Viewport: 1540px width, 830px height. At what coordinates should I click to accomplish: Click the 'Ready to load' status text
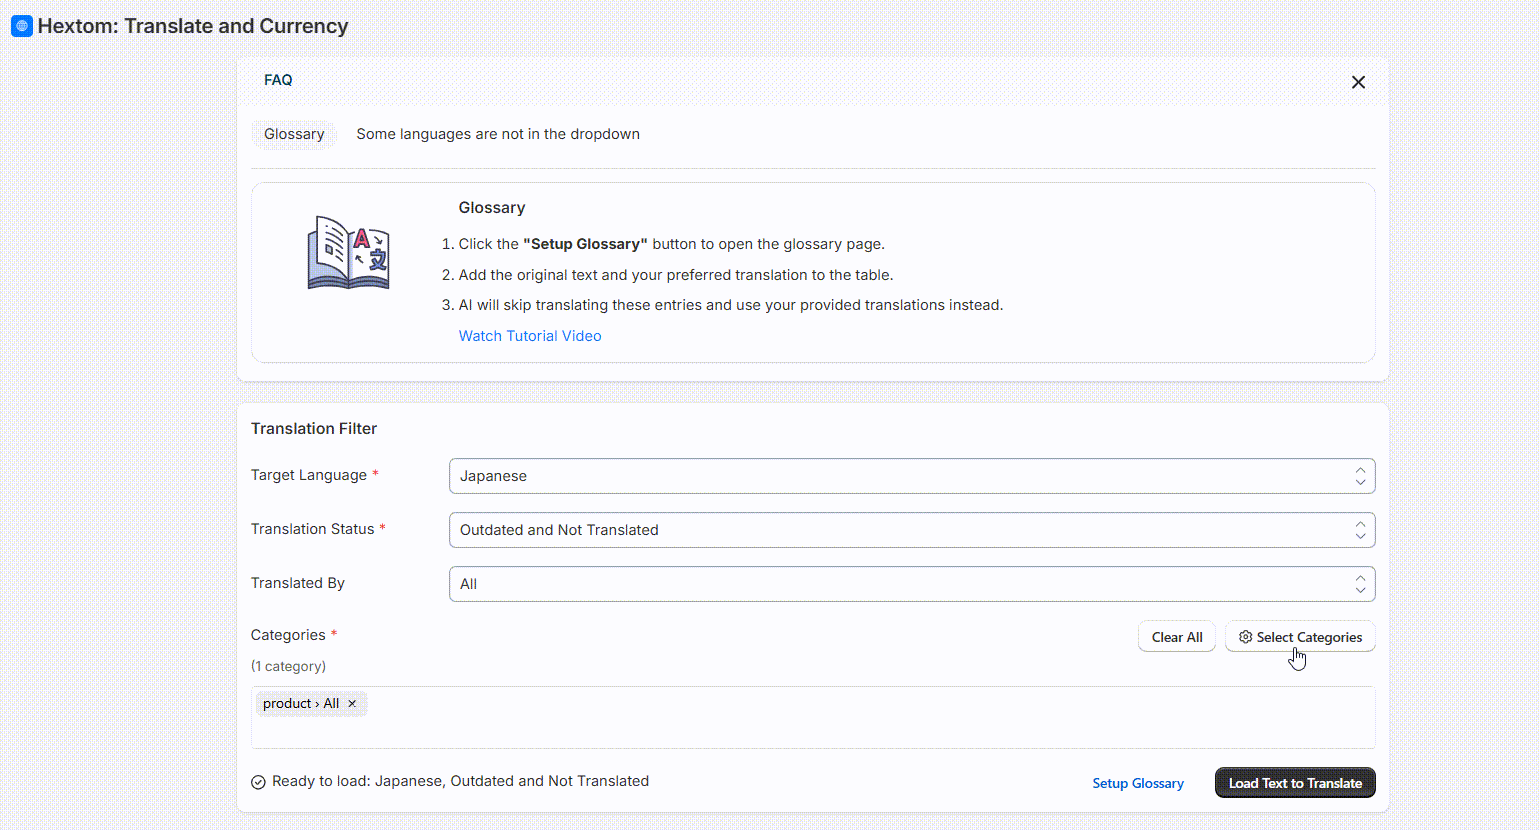click(460, 781)
